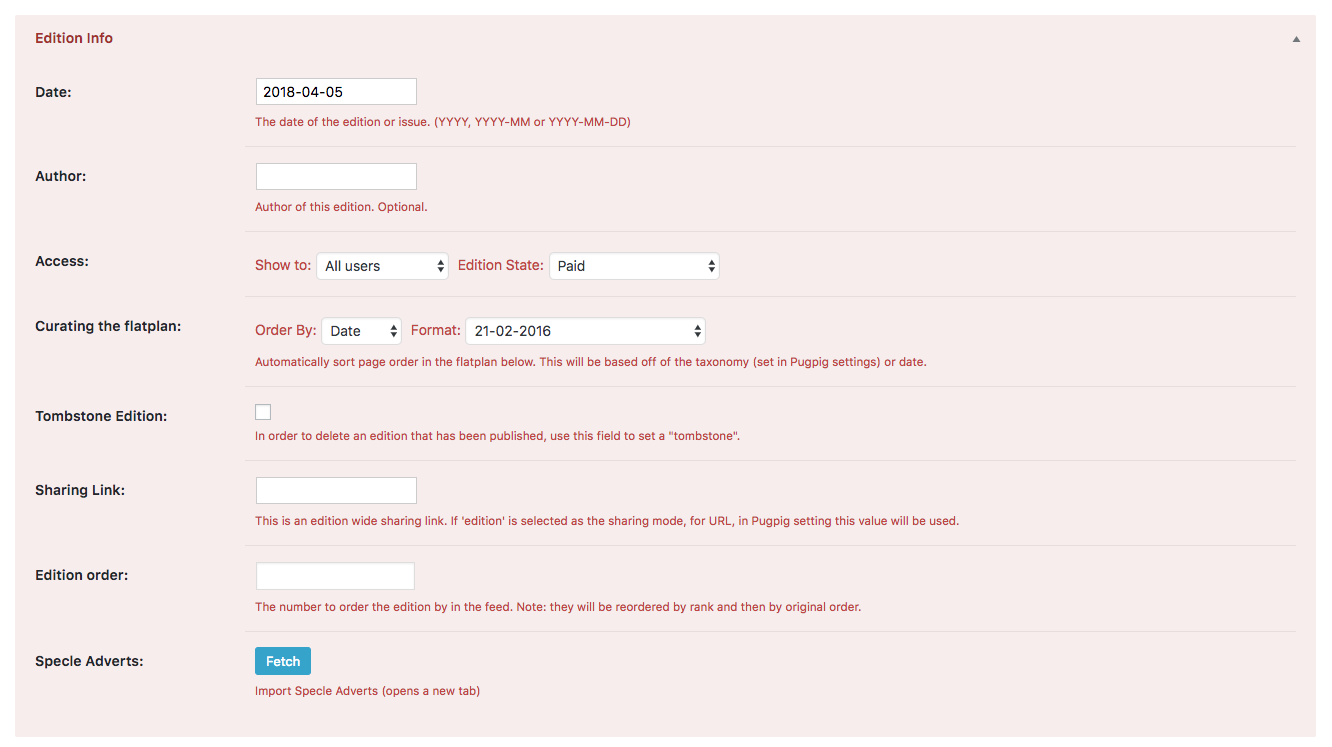
Task: Click the Curating the flatplan: label
Action: click(x=108, y=326)
